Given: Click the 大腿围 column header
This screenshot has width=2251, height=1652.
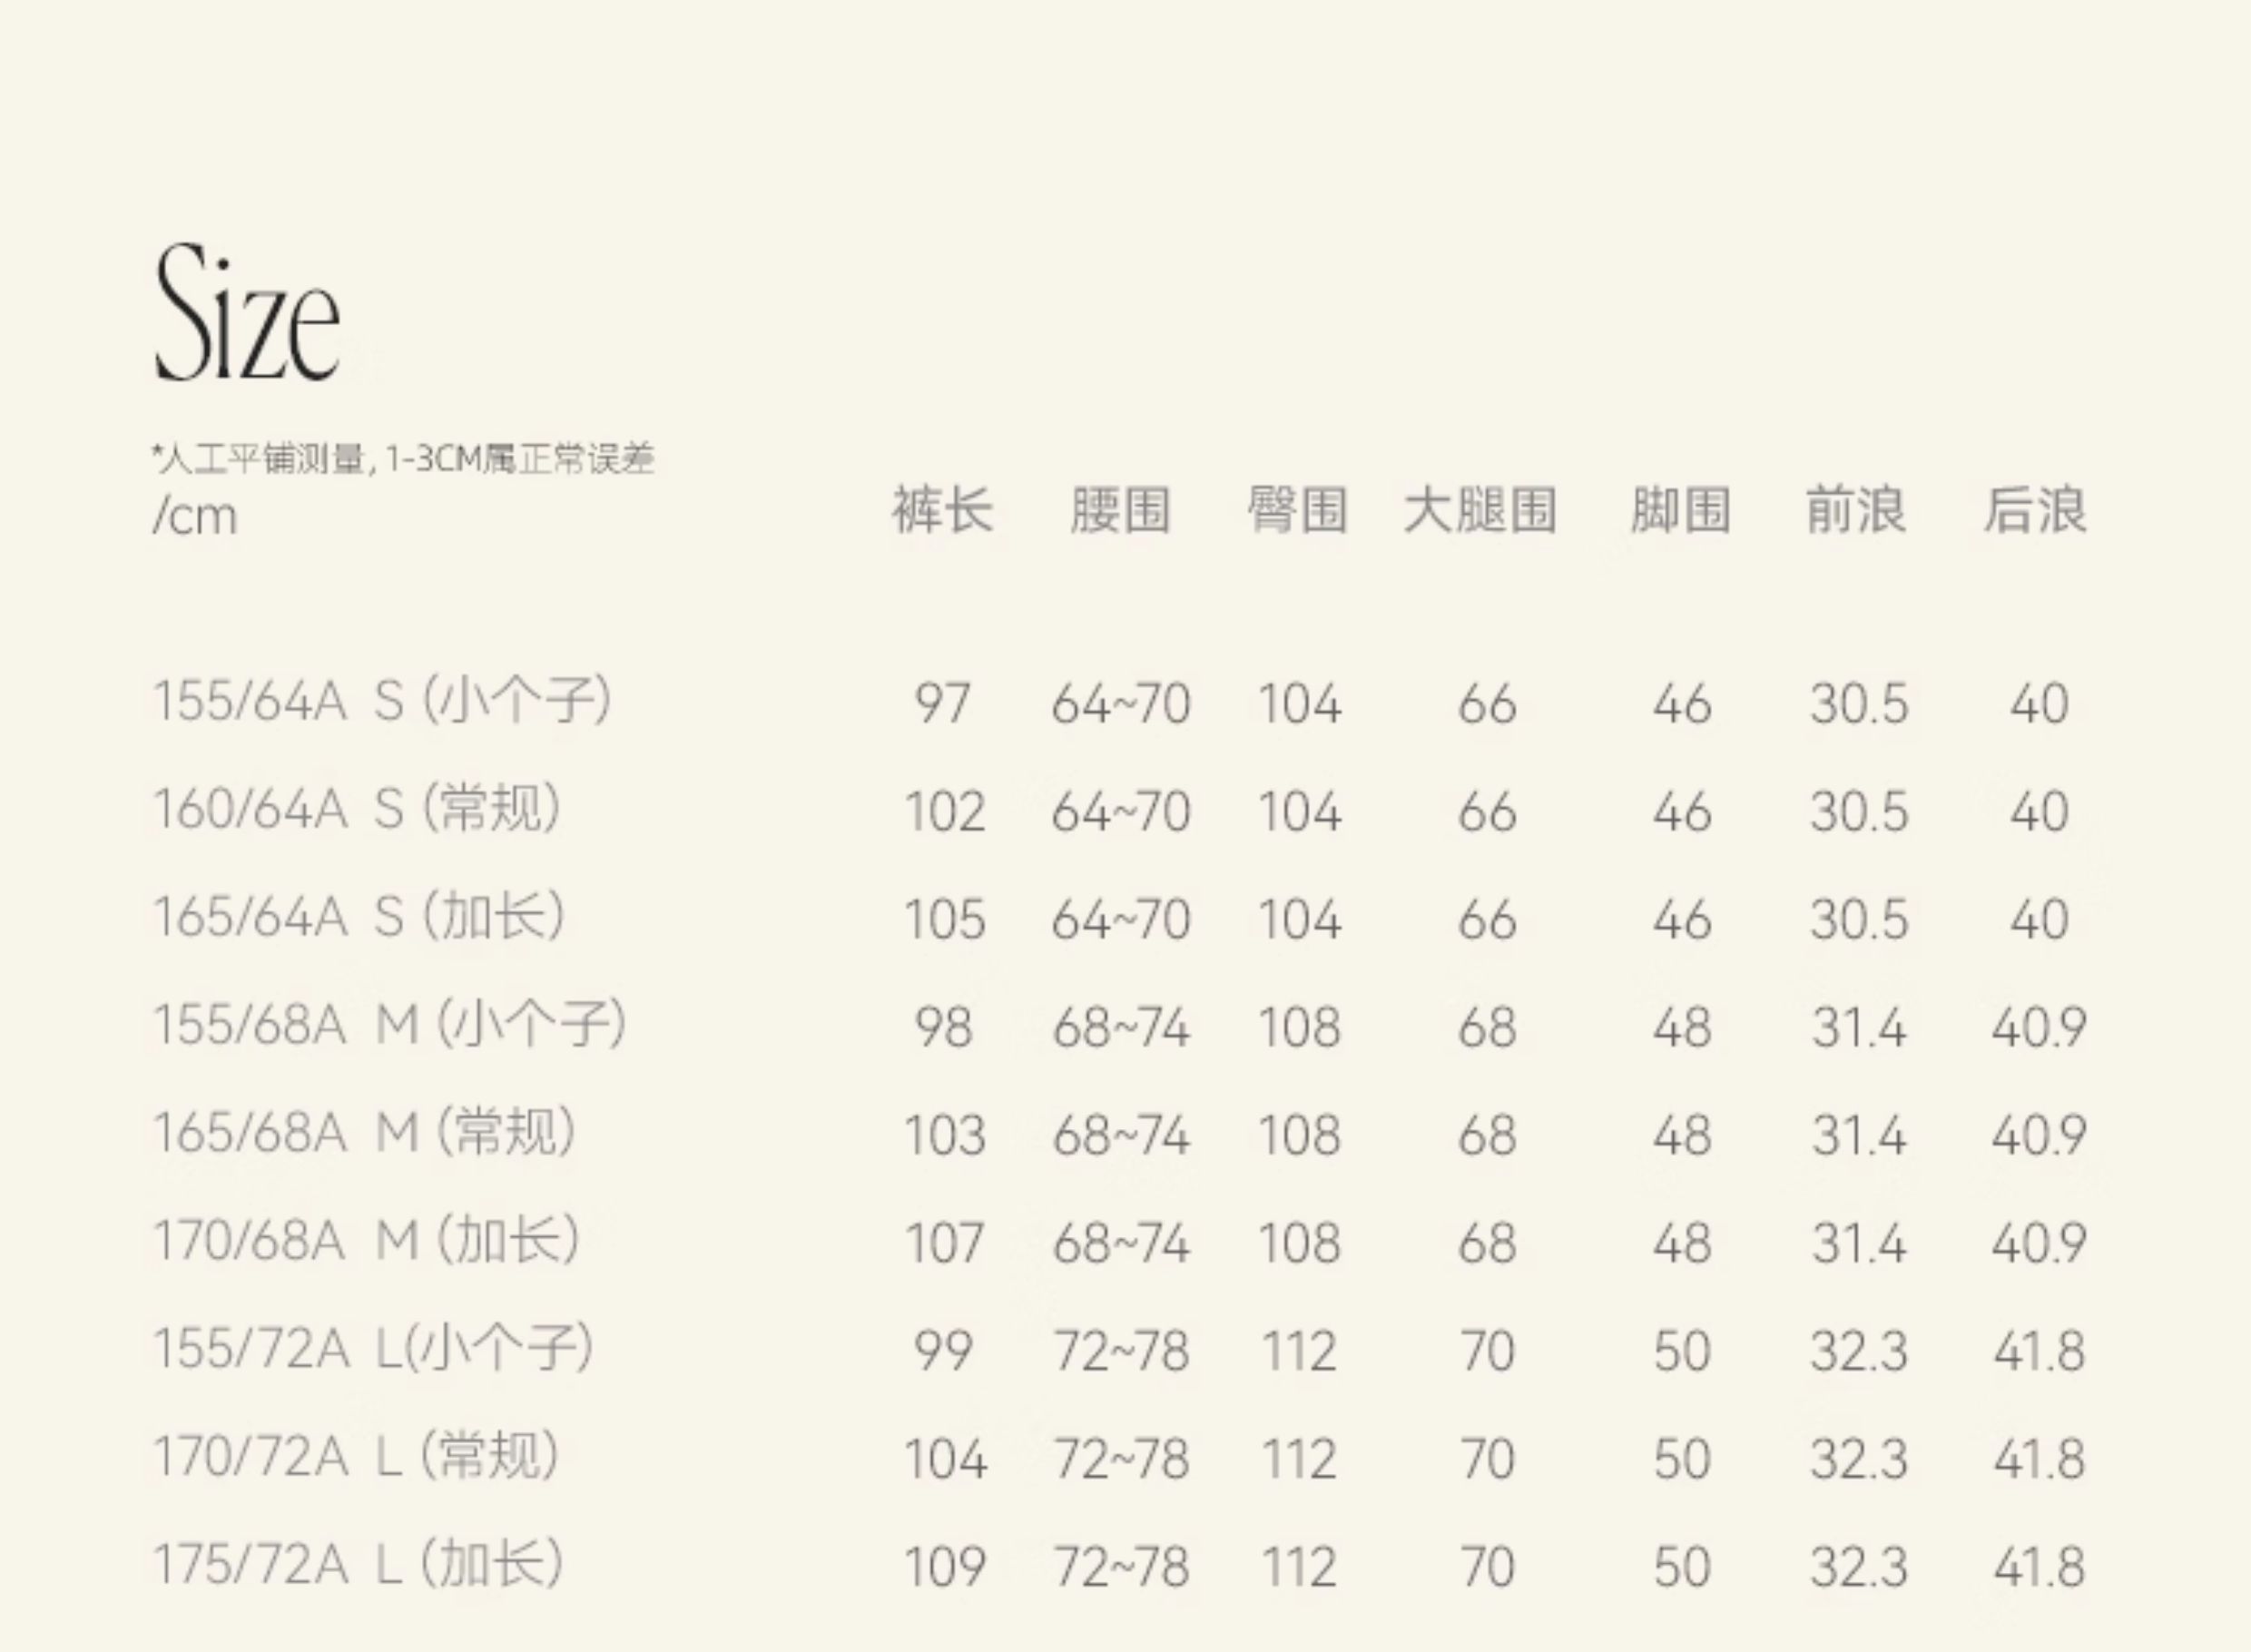Looking at the screenshot, I should [1480, 510].
